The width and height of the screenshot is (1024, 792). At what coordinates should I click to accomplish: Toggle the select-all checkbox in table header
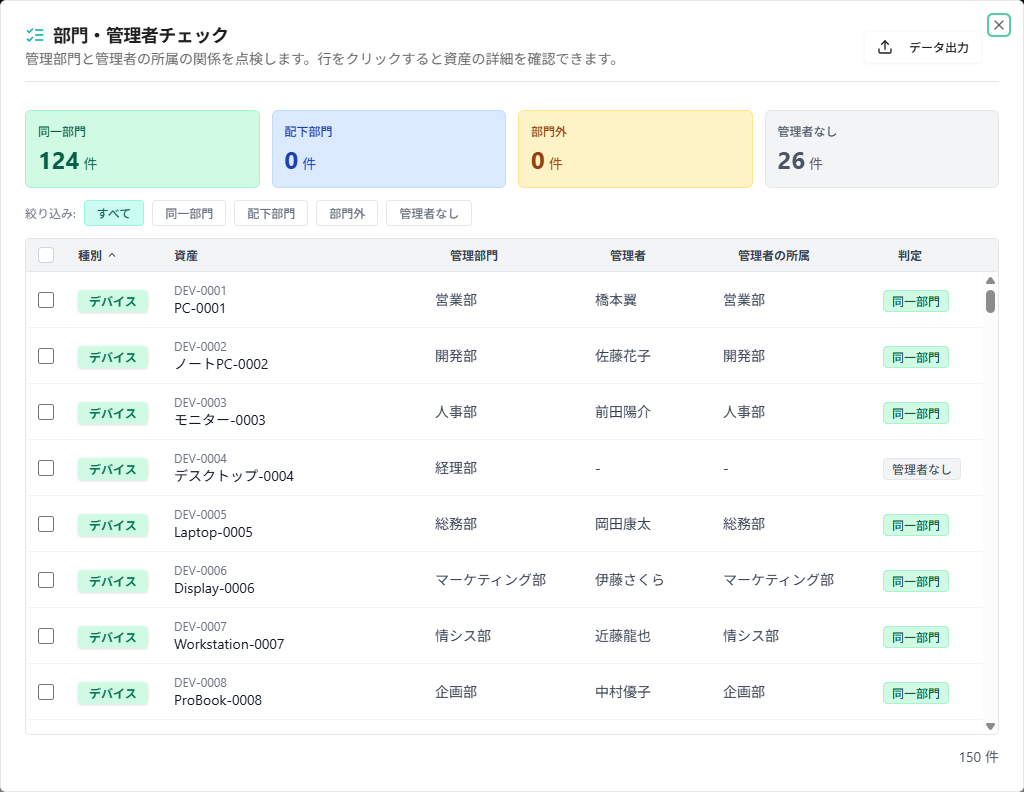coord(46,255)
